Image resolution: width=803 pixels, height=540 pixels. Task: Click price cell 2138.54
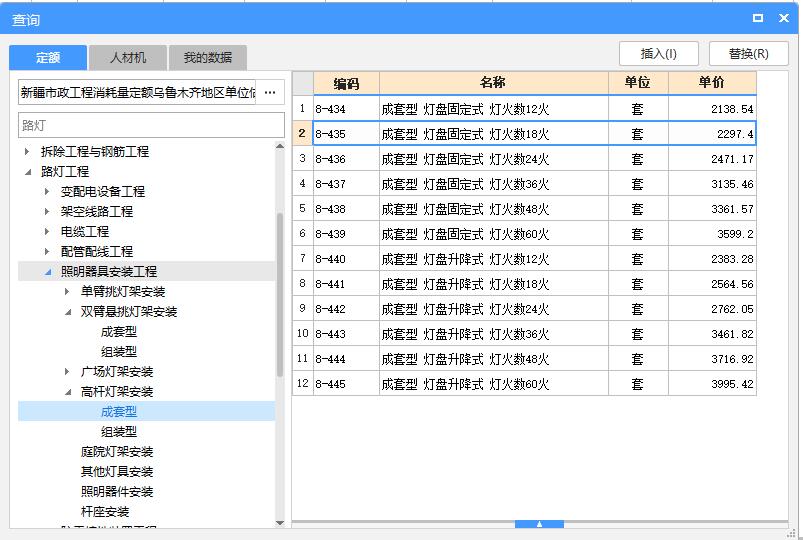(x=712, y=109)
